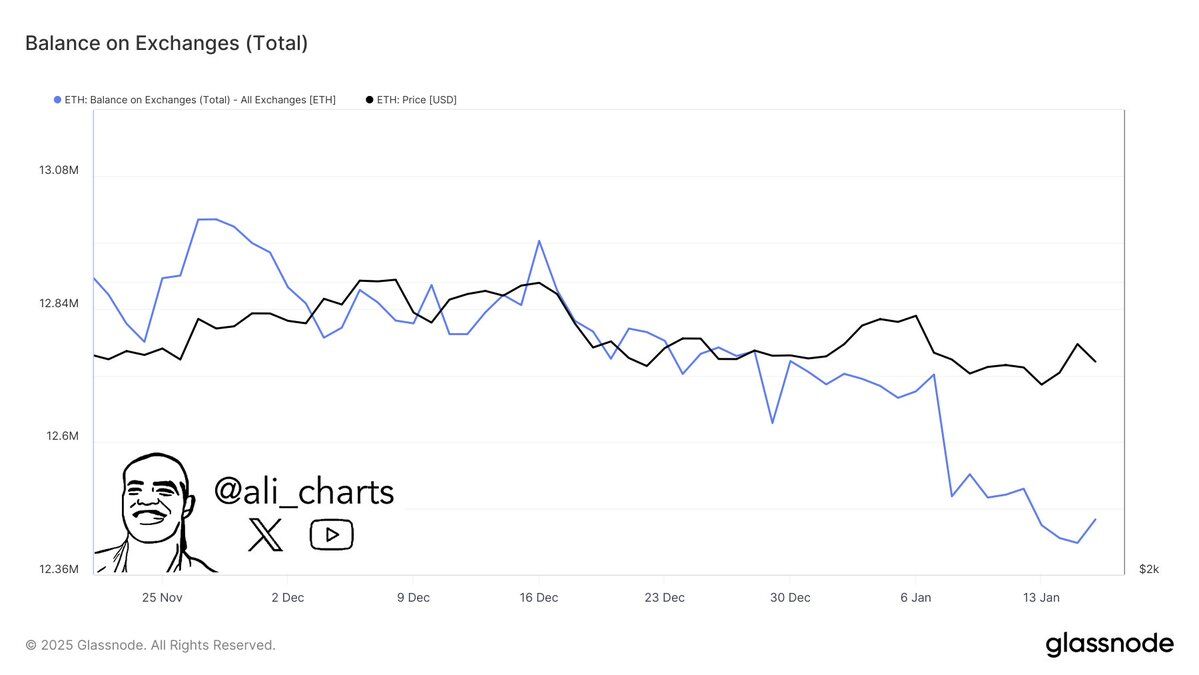Click the ETH: Price [USD] legend label

tap(416, 100)
